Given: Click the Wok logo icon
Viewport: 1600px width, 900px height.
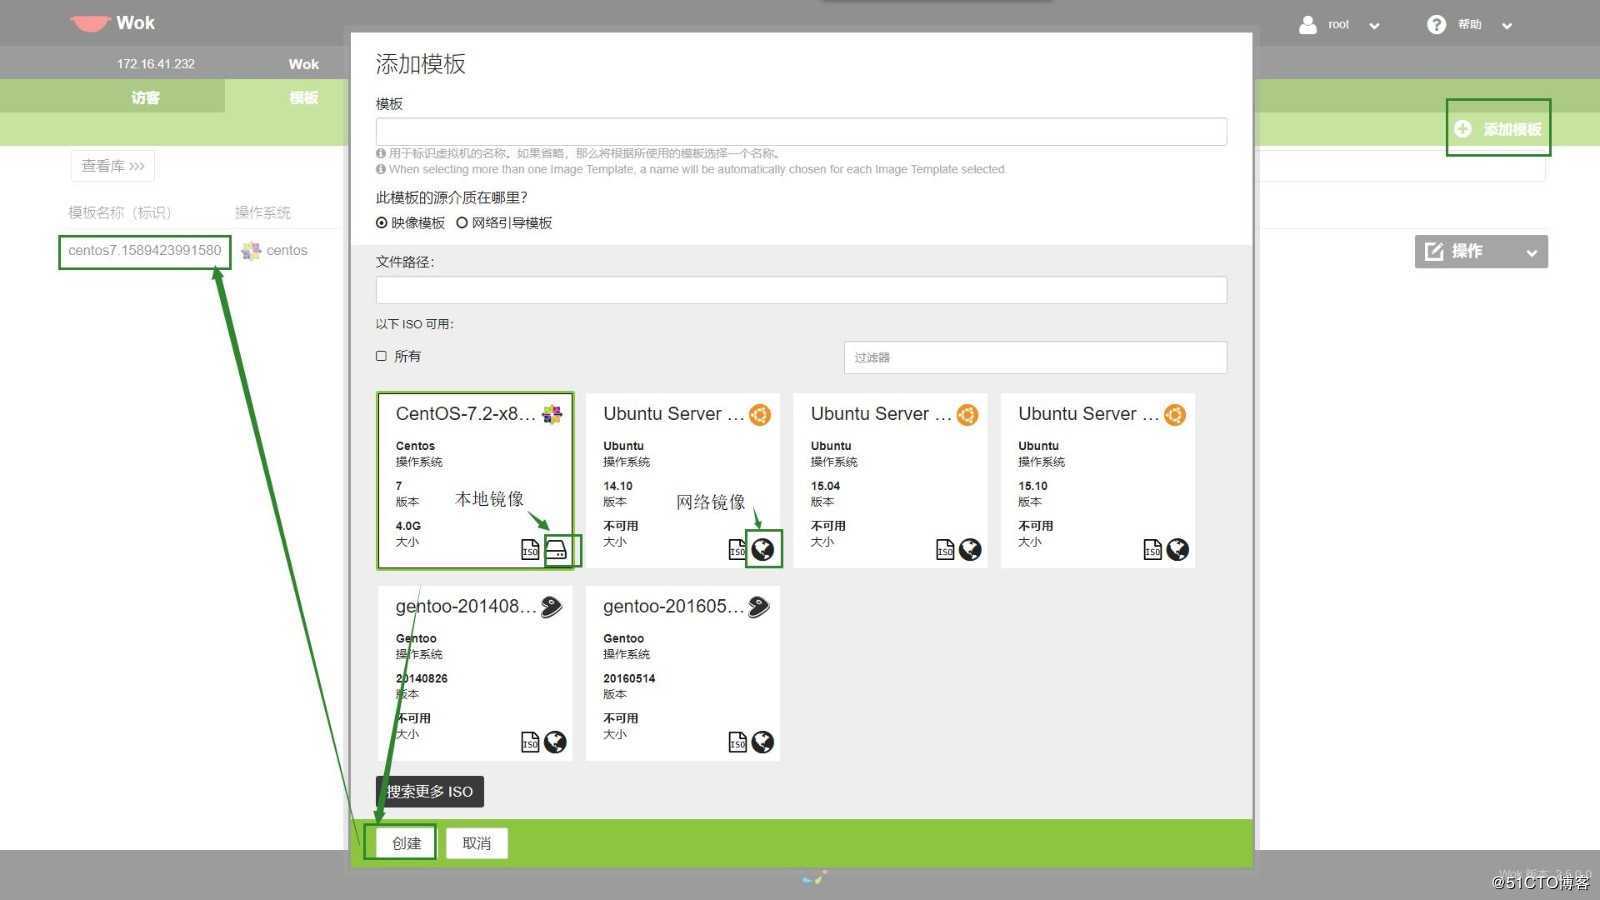Looking at the screenshot, I should point(90,23).
